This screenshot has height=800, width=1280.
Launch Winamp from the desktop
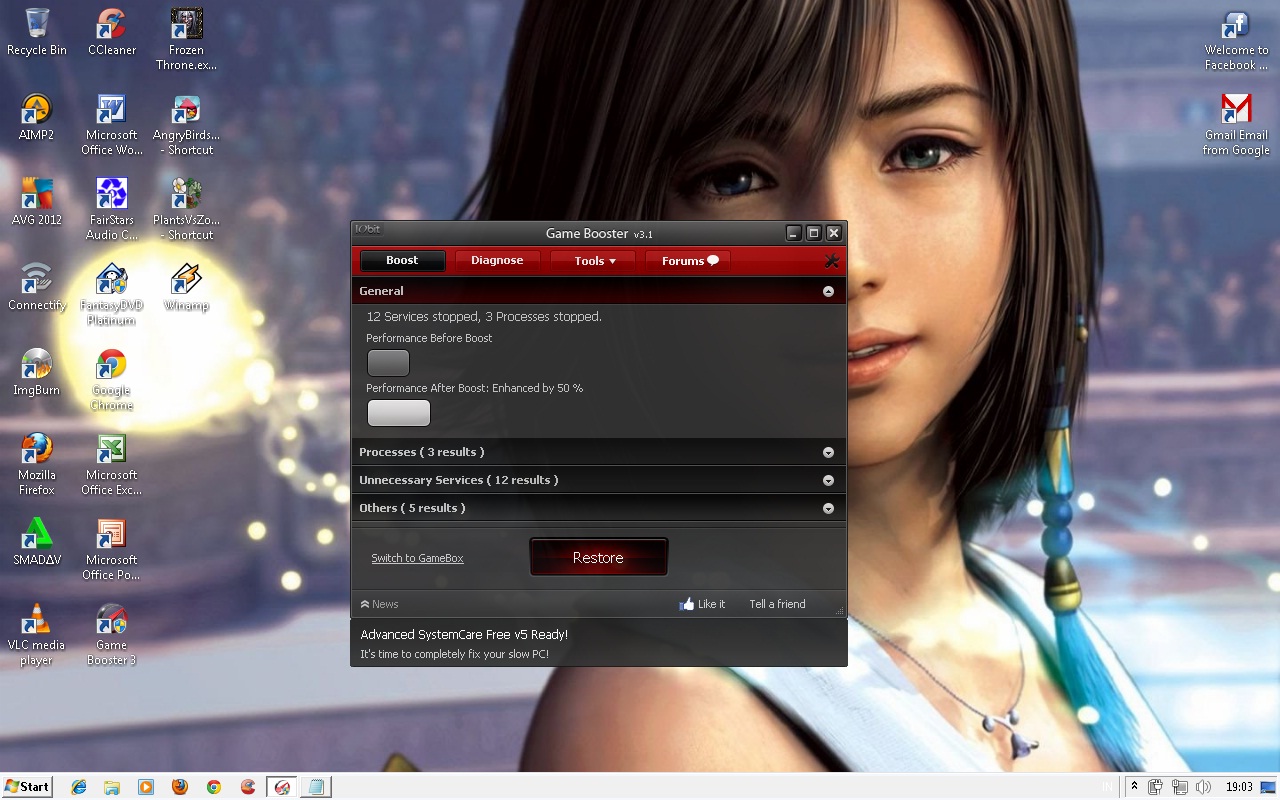tap(186, 288)
